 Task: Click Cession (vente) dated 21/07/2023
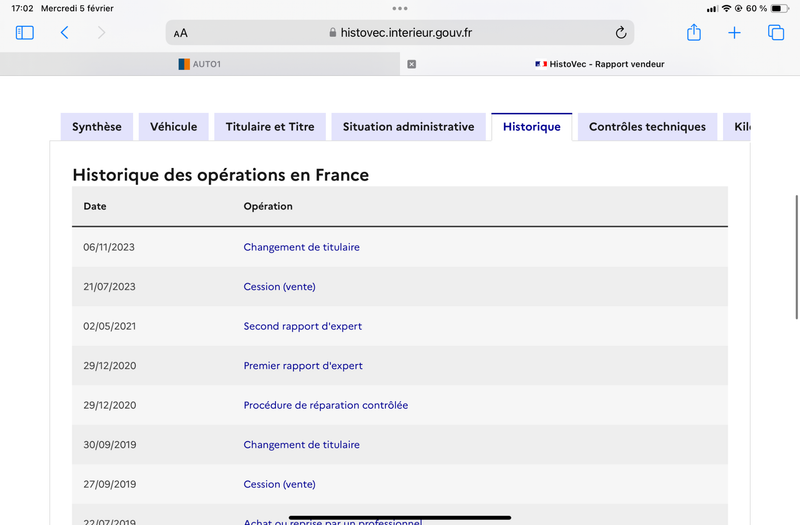coord(280,287)
